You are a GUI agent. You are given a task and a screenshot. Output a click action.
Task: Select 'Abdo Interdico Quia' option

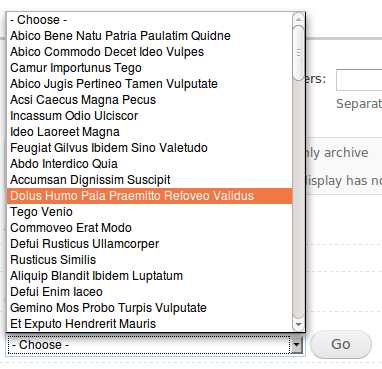[x=149, y=164]
